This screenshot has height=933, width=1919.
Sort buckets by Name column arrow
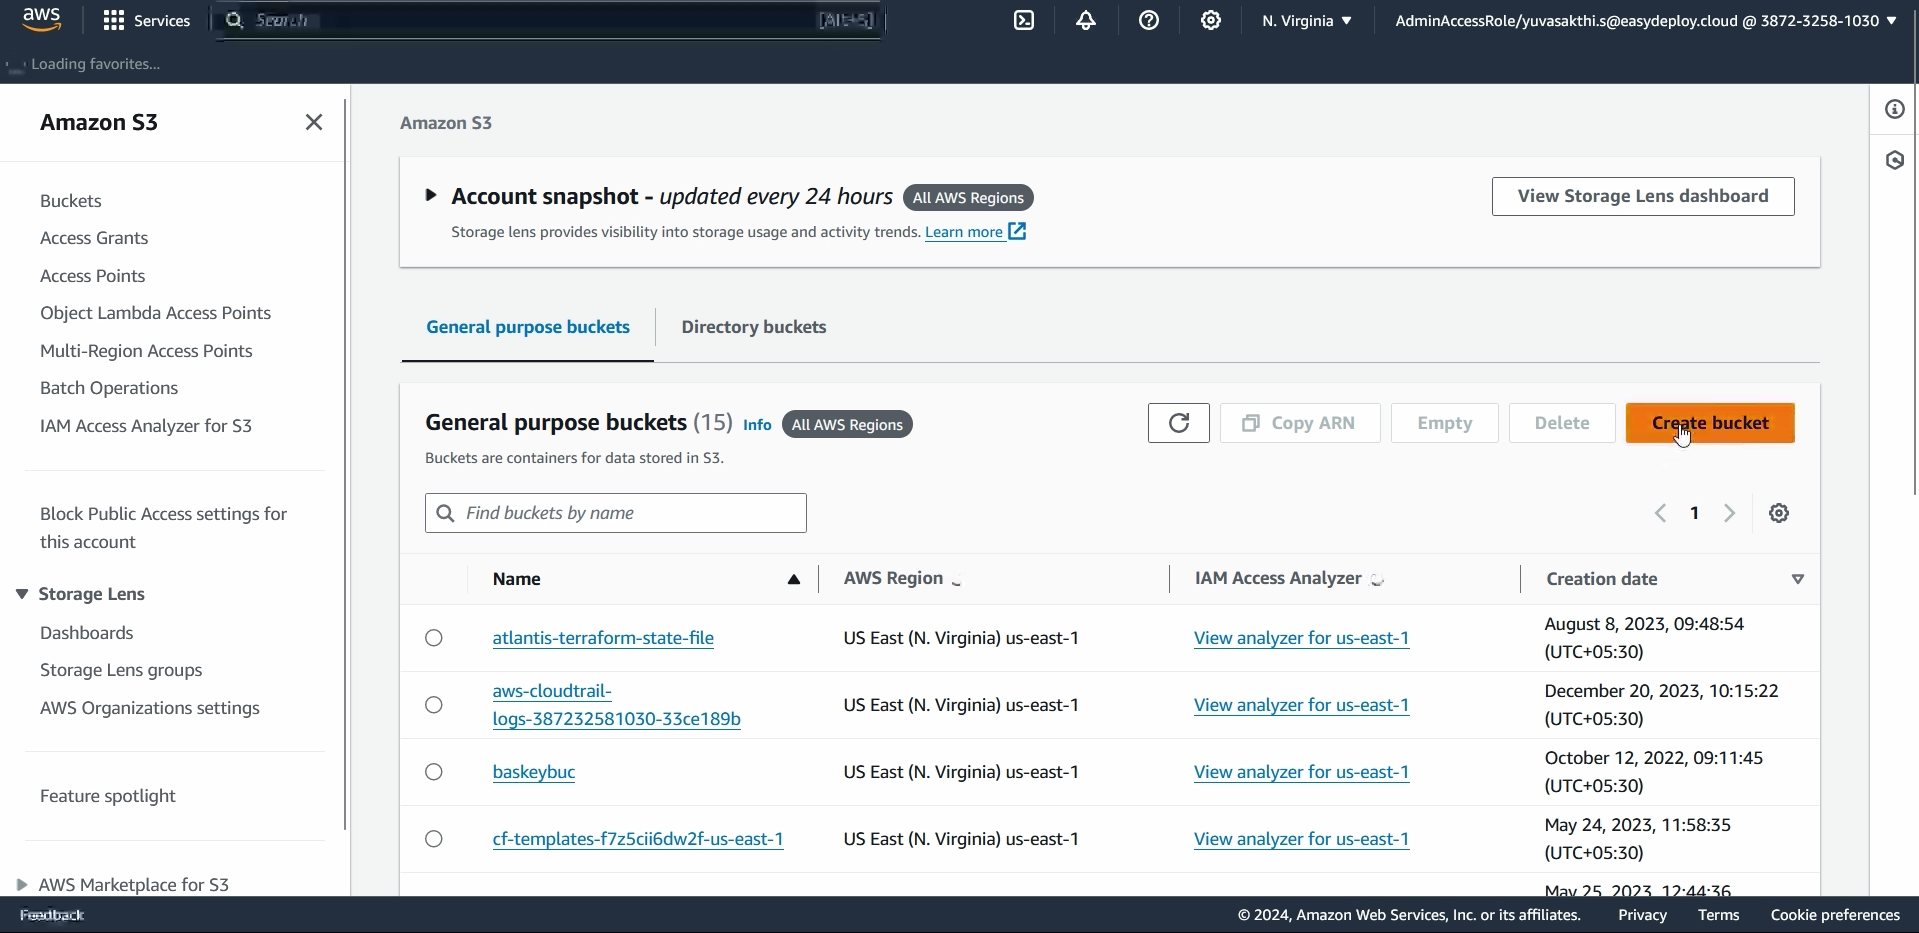point(794,579)
